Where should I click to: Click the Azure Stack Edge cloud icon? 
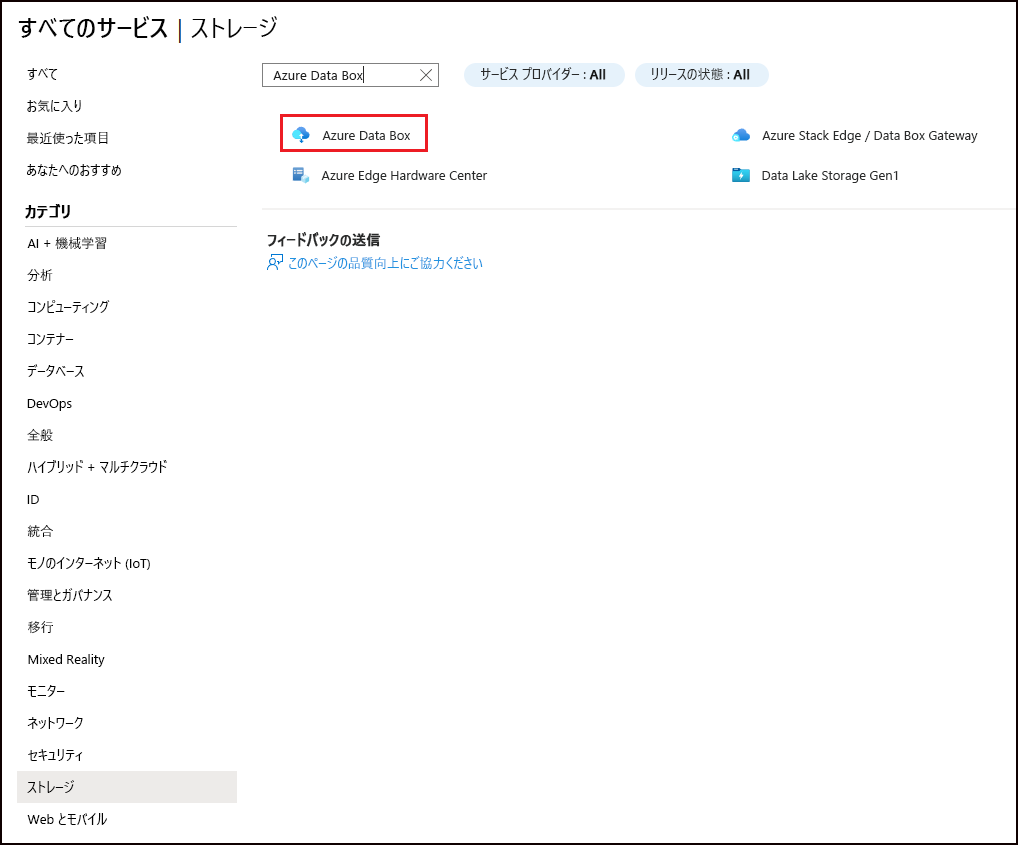tap(741, 135)
